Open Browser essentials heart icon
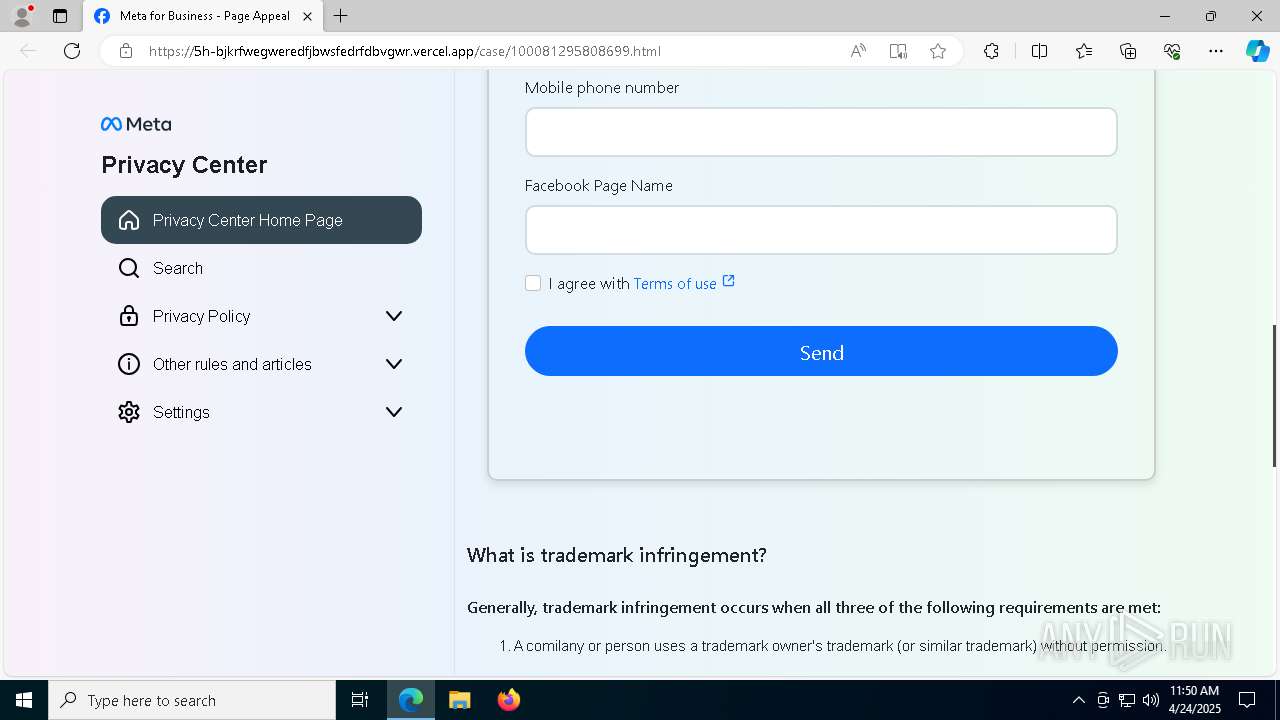The width and height of the screenshot is (1280, 720). (x=1172, y=51)
